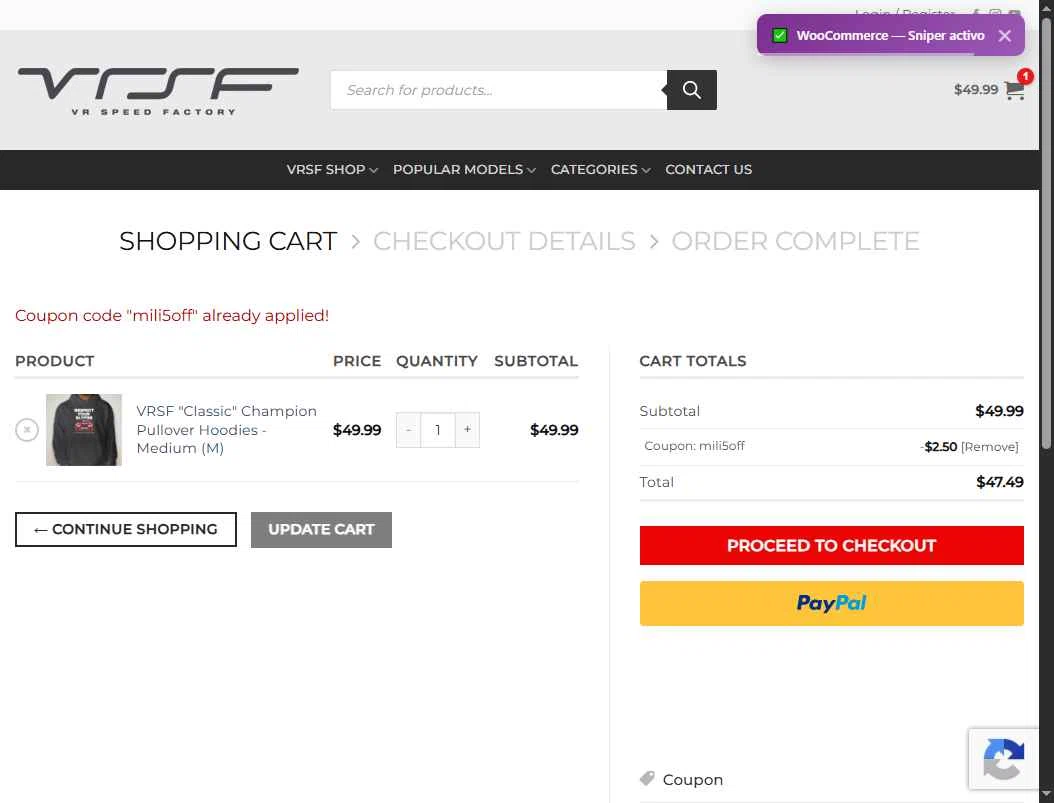This screenshot has width=1054, height=803.
Task: Dismiss the WooCommerce Sniper notification
Action: (x=1004, y=36)
